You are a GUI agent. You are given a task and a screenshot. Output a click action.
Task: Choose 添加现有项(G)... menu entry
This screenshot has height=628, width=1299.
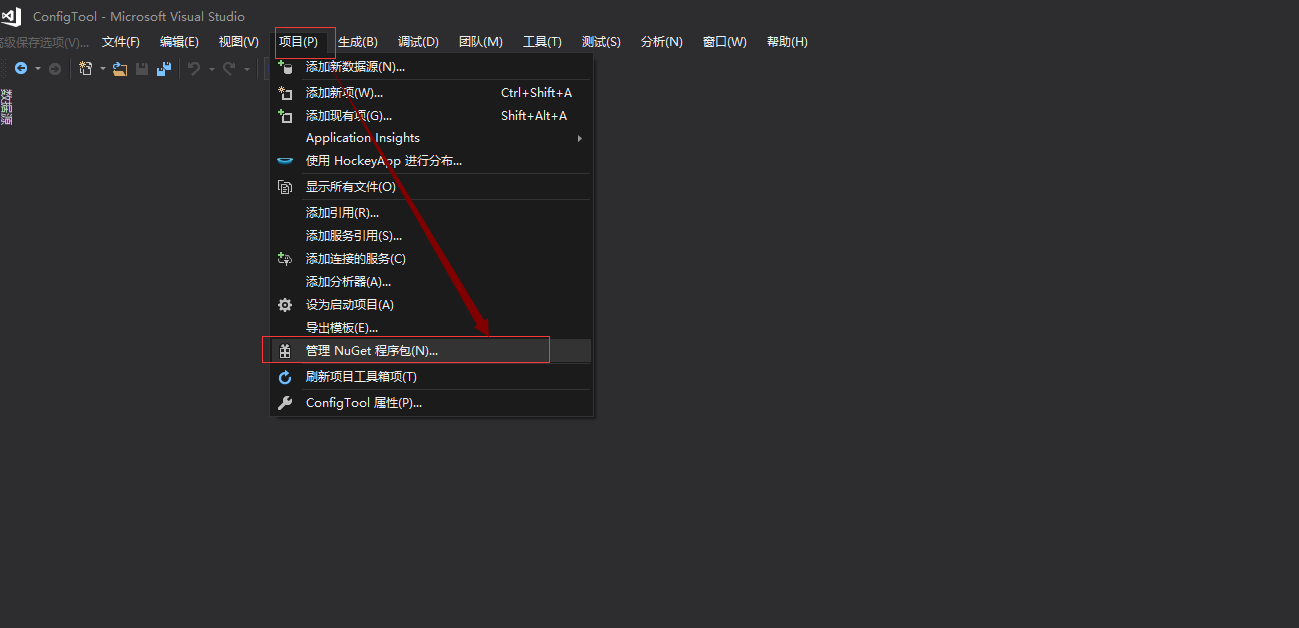432,116
